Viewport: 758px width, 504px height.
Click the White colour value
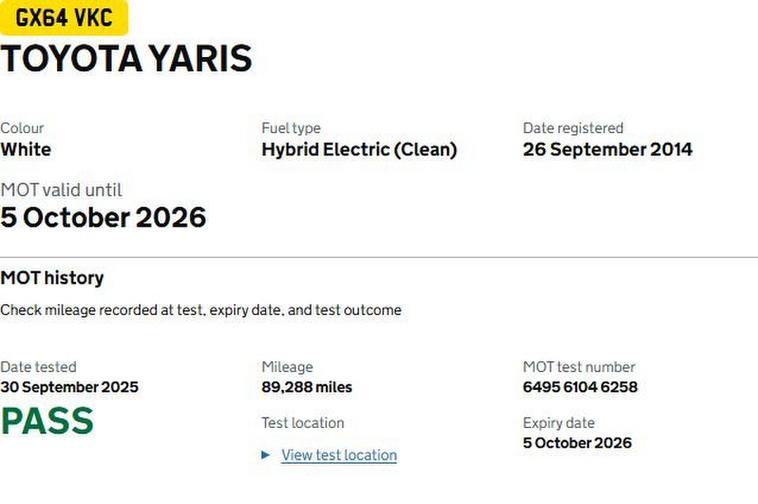pos(26,150)
